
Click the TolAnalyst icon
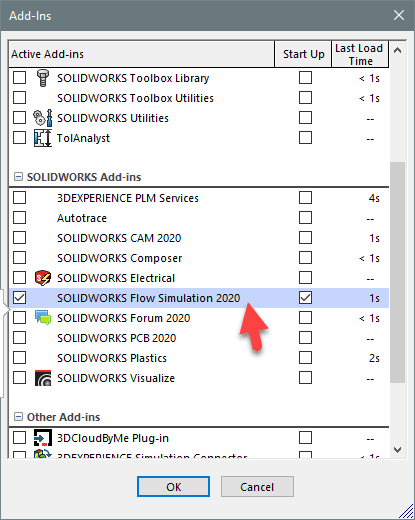(43, 138)
